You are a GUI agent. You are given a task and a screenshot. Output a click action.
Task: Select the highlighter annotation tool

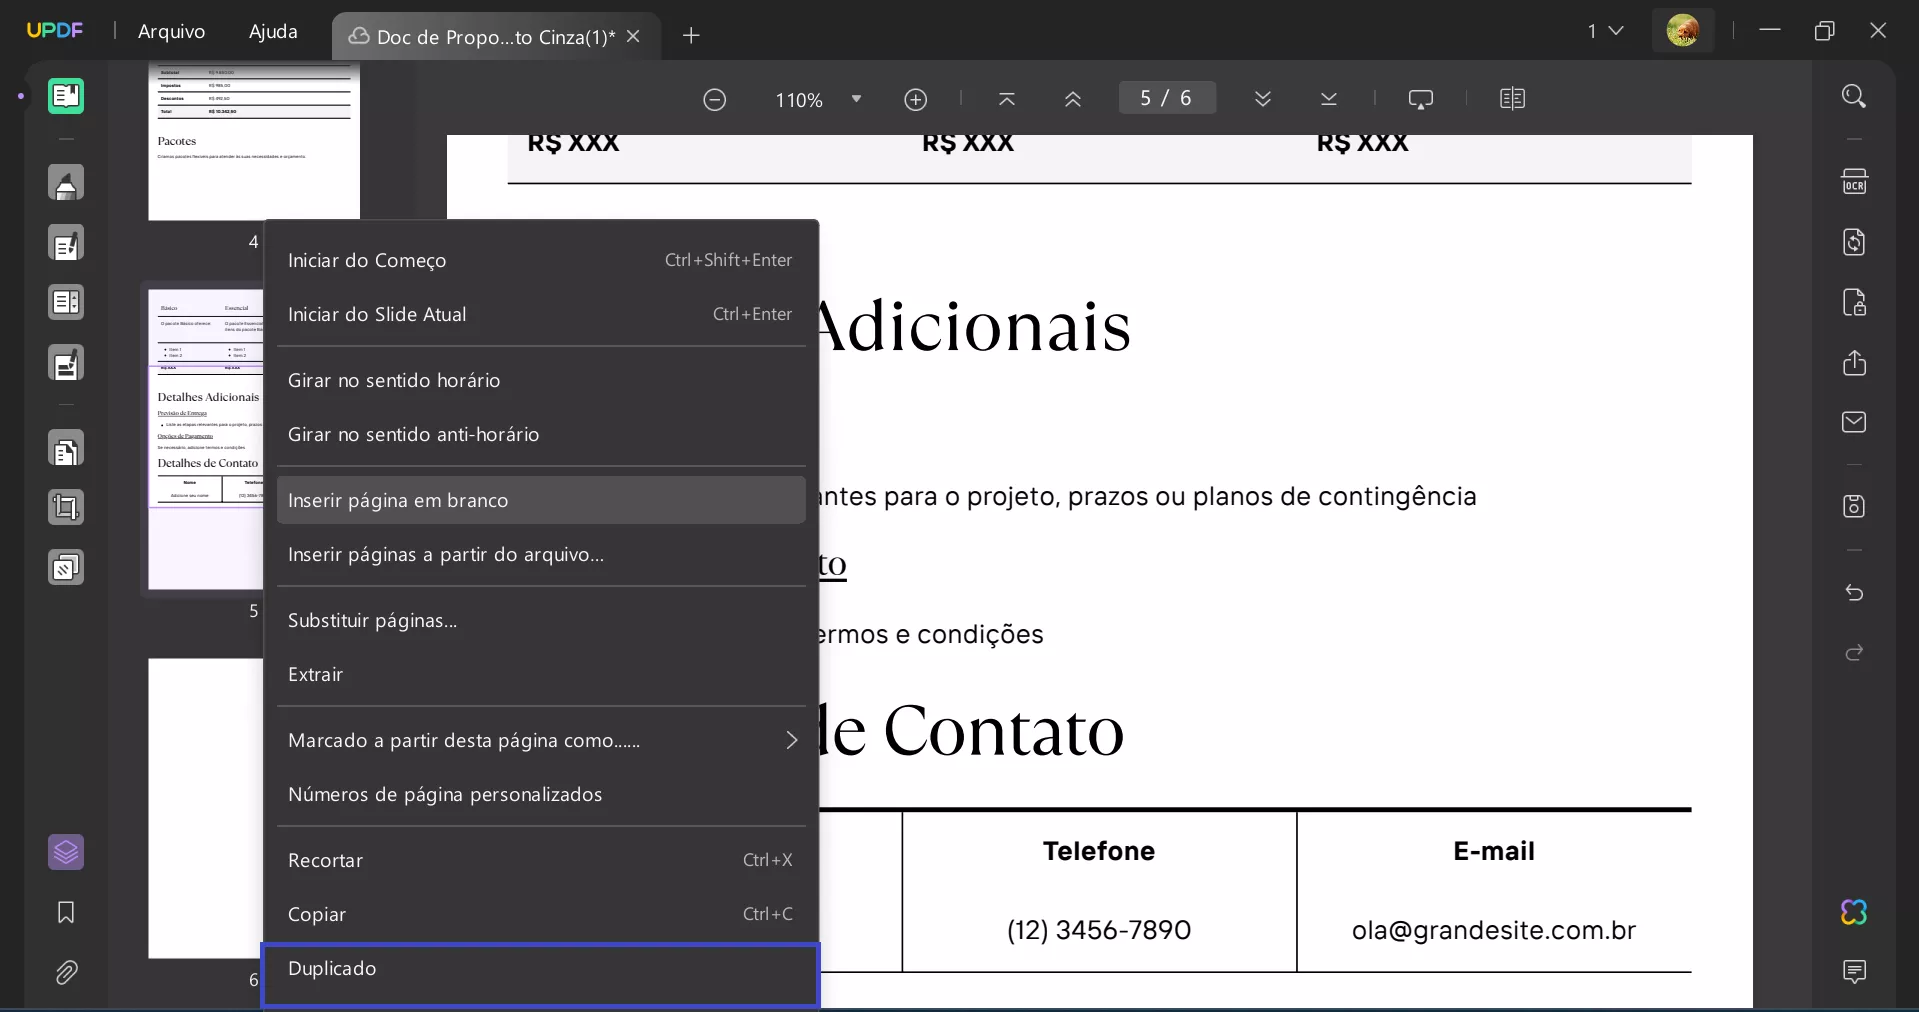pos(67,183)
